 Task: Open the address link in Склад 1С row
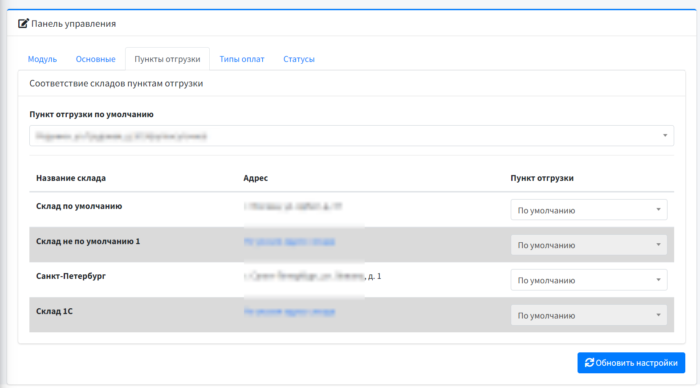coord(289,312)
